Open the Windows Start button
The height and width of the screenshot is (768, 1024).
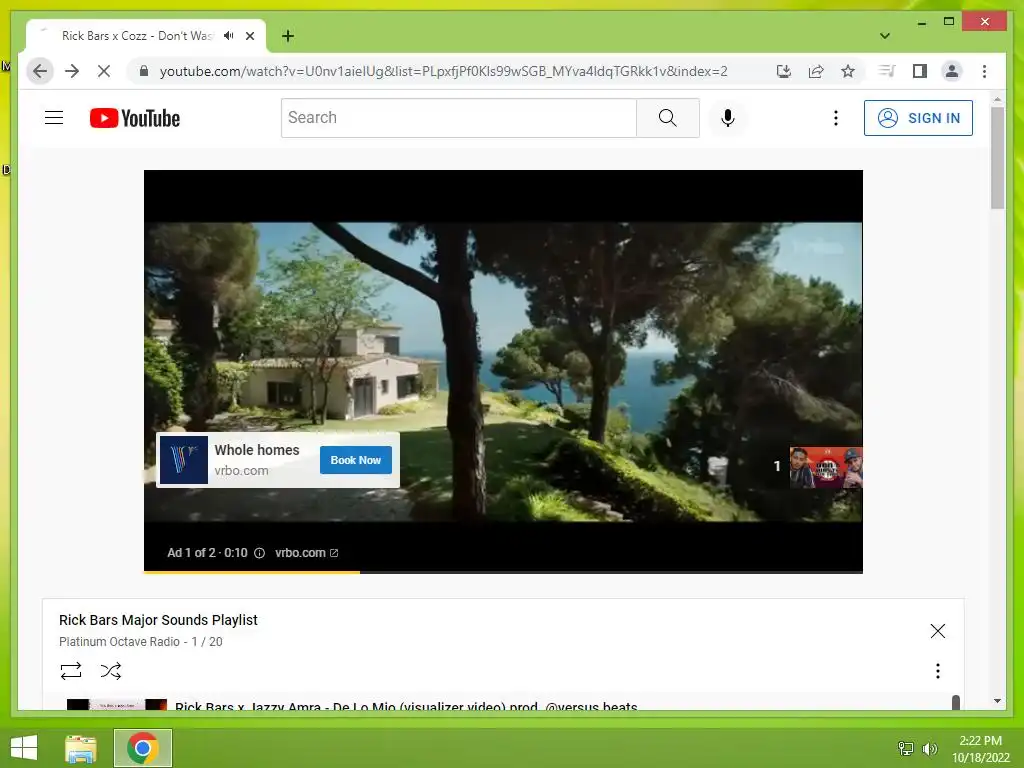[24, 748]
